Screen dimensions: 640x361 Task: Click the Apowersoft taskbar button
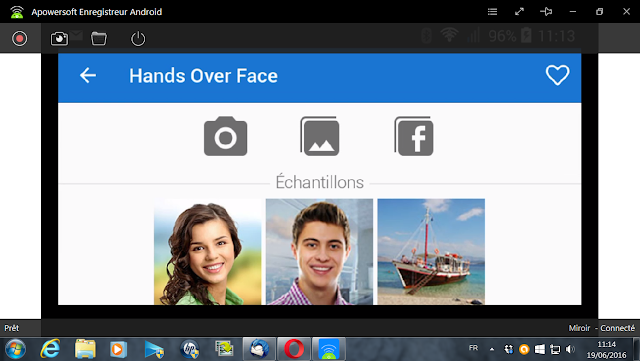tap(329, 349)
